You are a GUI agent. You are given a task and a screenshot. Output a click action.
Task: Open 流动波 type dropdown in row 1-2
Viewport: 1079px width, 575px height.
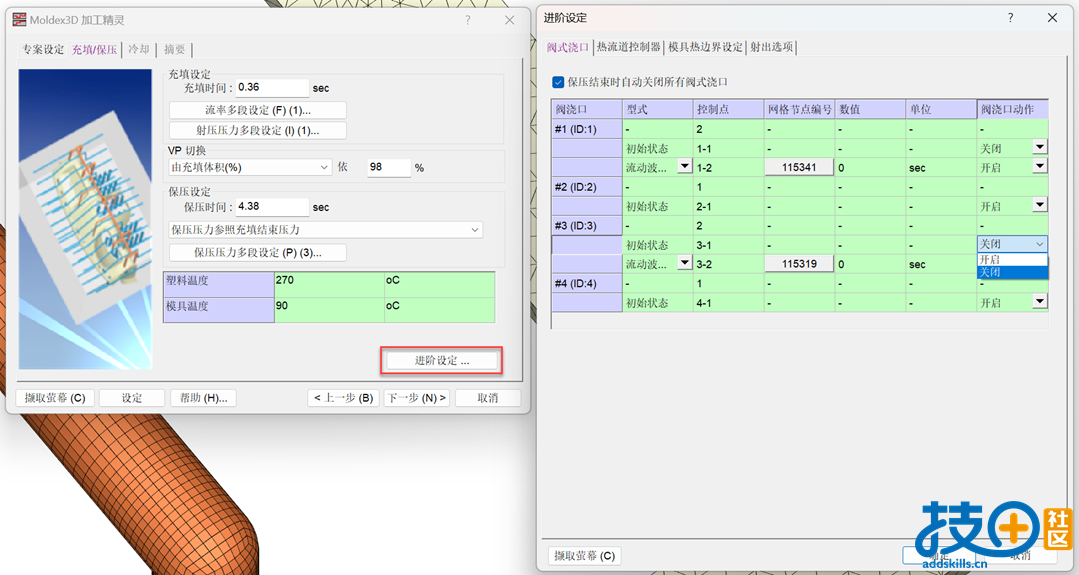tap(685, 166)
